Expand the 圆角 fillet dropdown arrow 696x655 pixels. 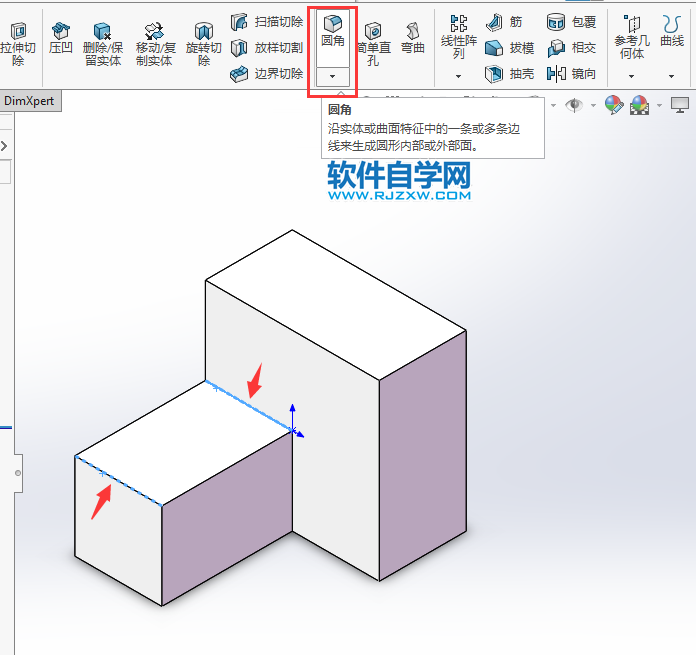coord(332,77)
